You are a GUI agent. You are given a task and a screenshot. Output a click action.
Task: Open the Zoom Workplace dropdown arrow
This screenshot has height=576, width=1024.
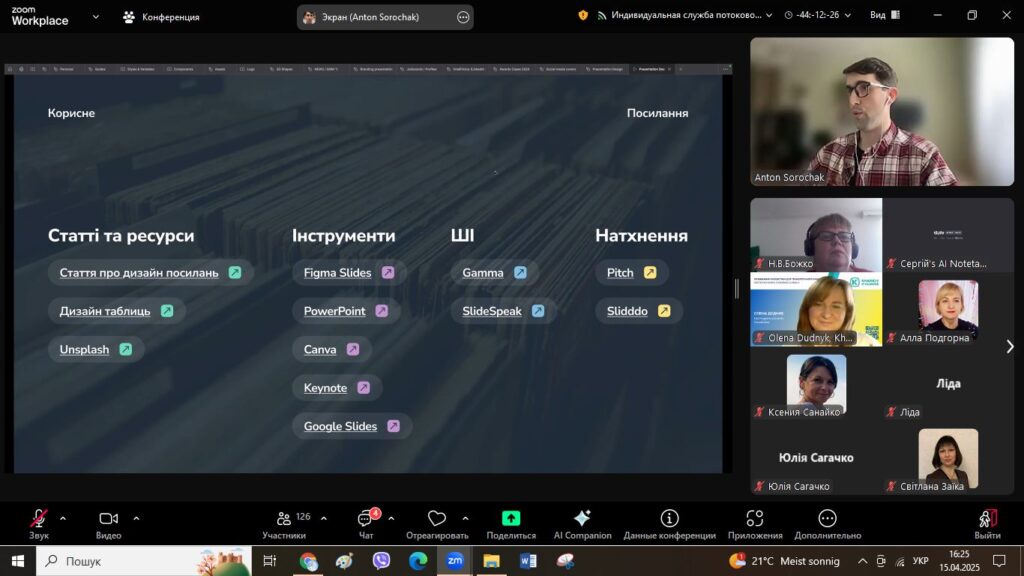pyautogui.click(x=95, y=17)
